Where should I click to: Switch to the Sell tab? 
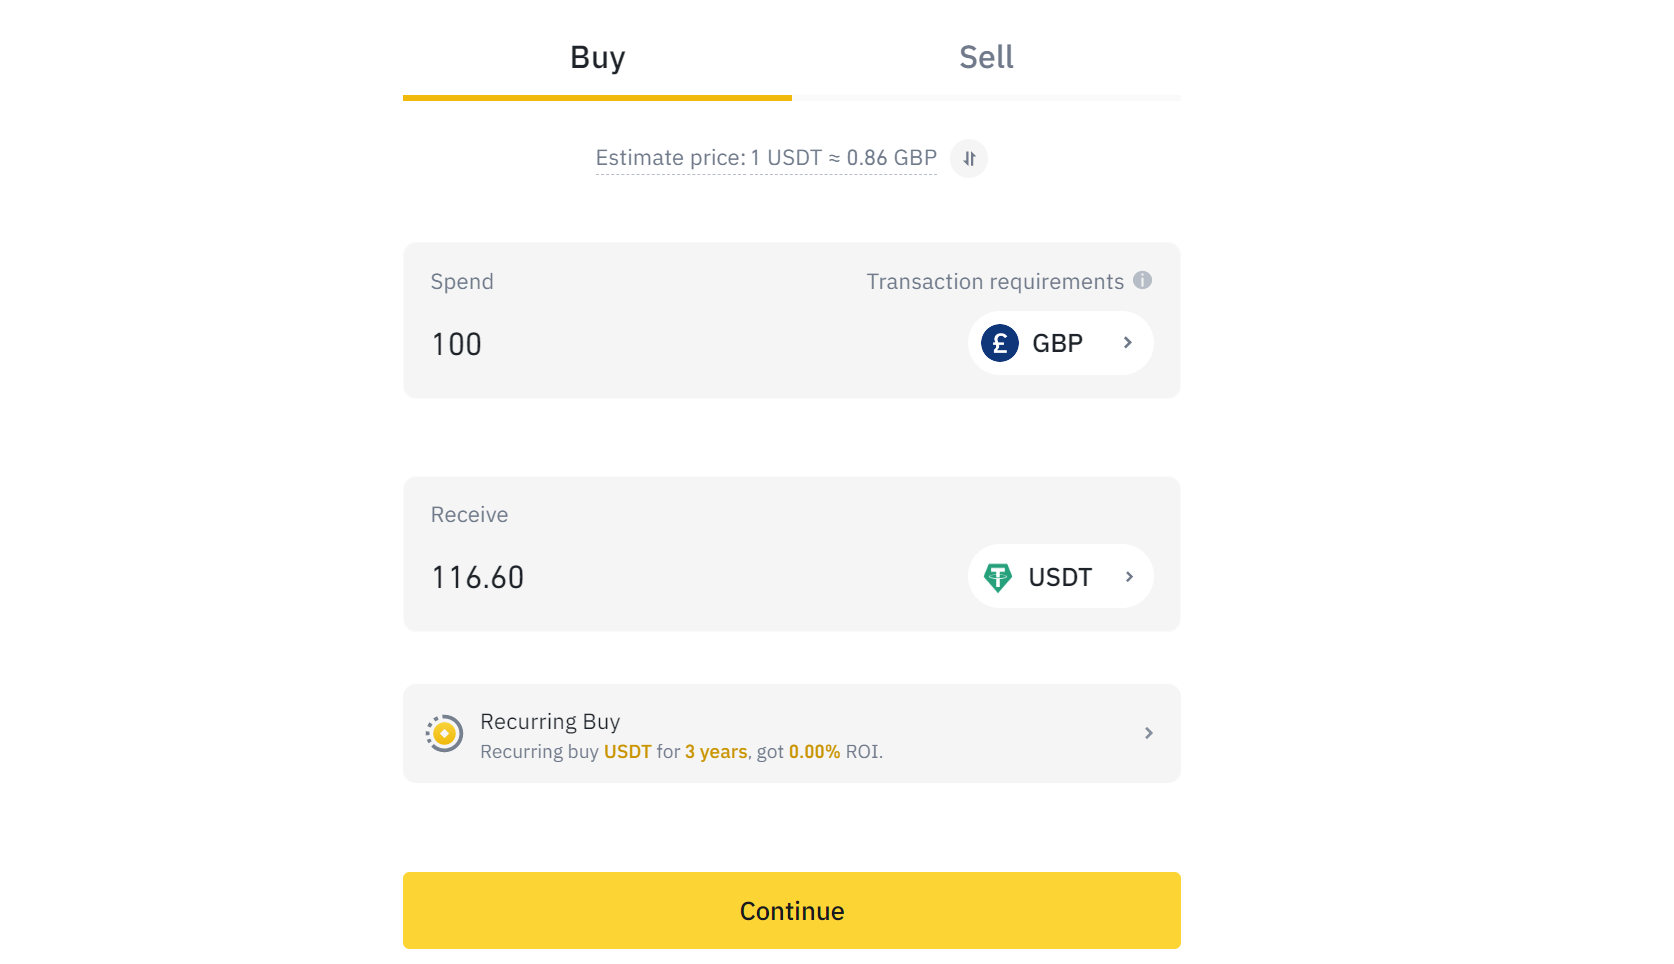pos(986,57)
